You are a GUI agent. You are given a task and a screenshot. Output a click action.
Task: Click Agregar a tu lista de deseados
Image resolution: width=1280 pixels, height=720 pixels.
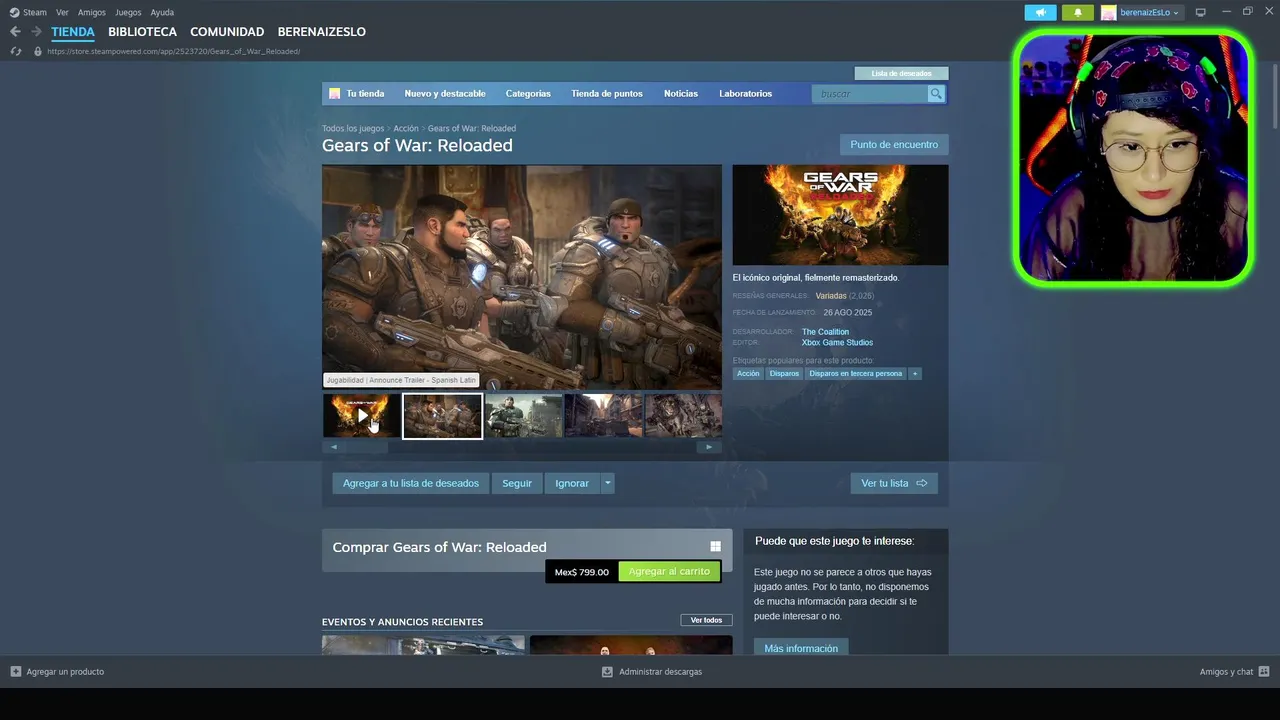(x=411, y=483)
